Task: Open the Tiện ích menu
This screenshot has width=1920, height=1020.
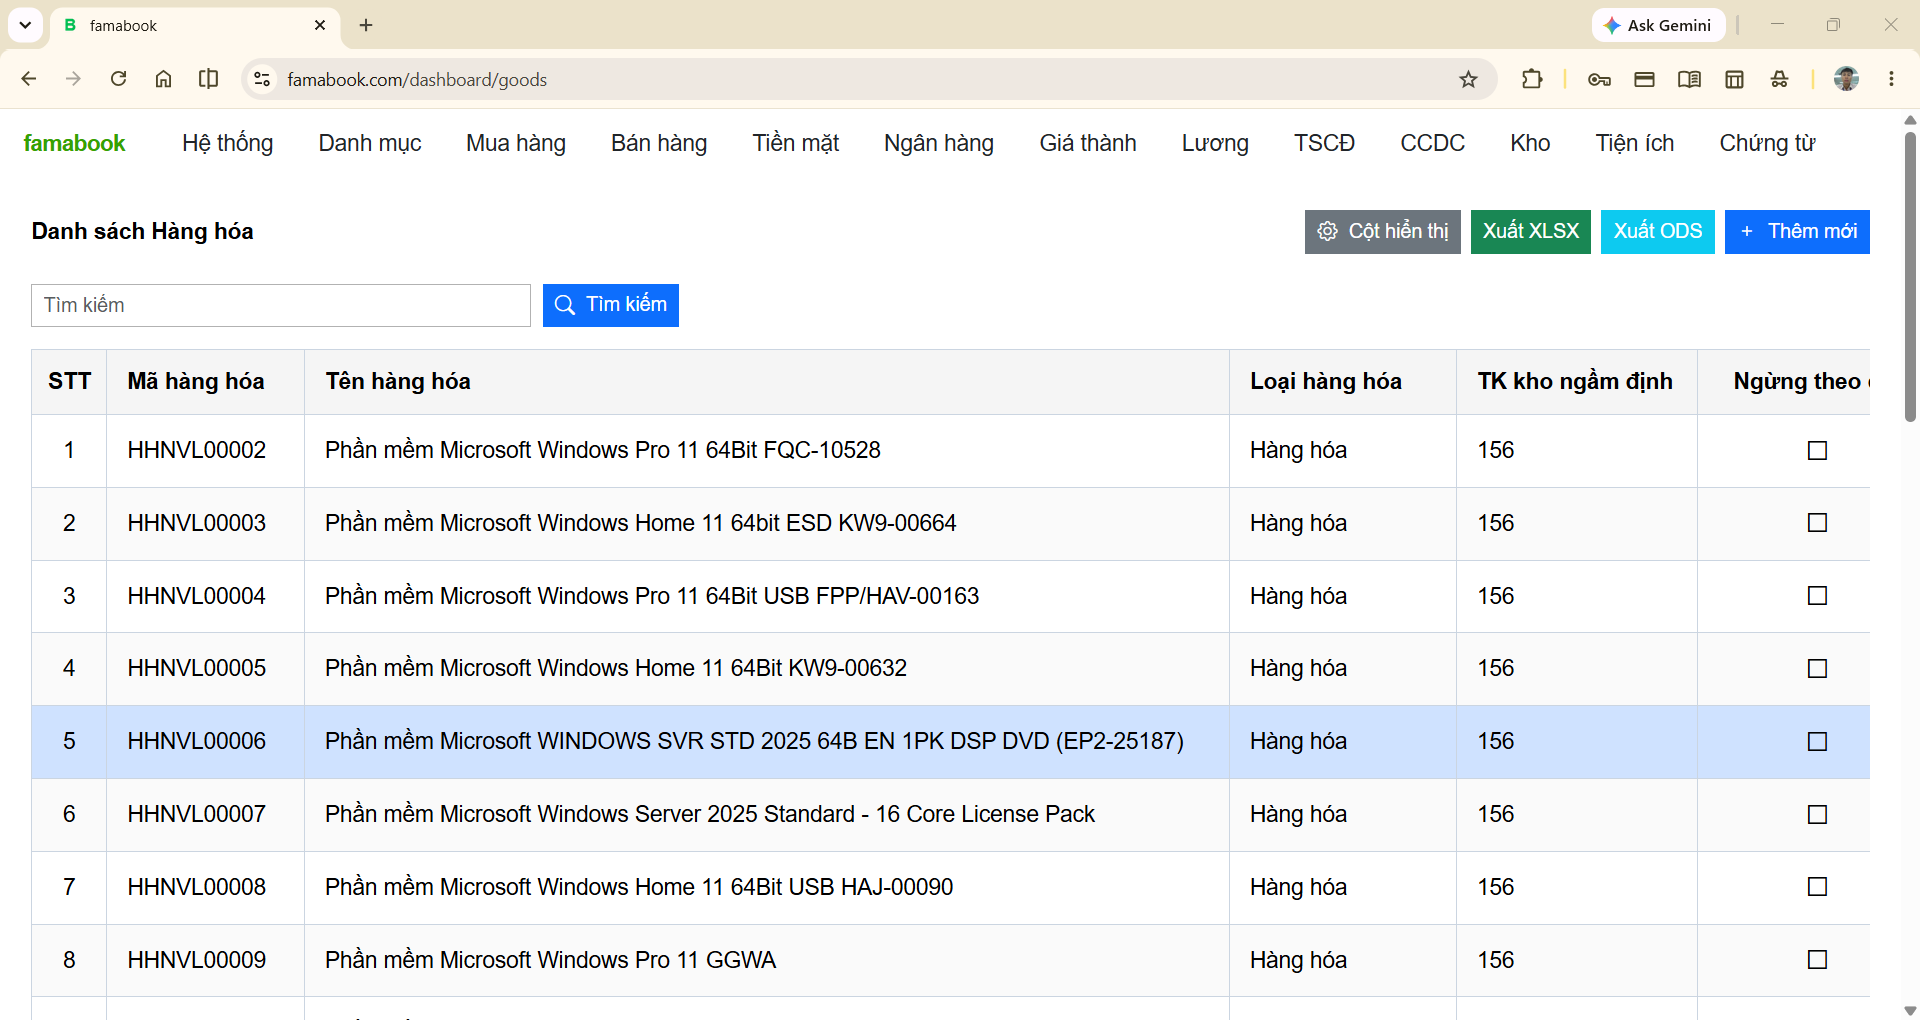Action: pyautogui.click(x=1635, y=143)
